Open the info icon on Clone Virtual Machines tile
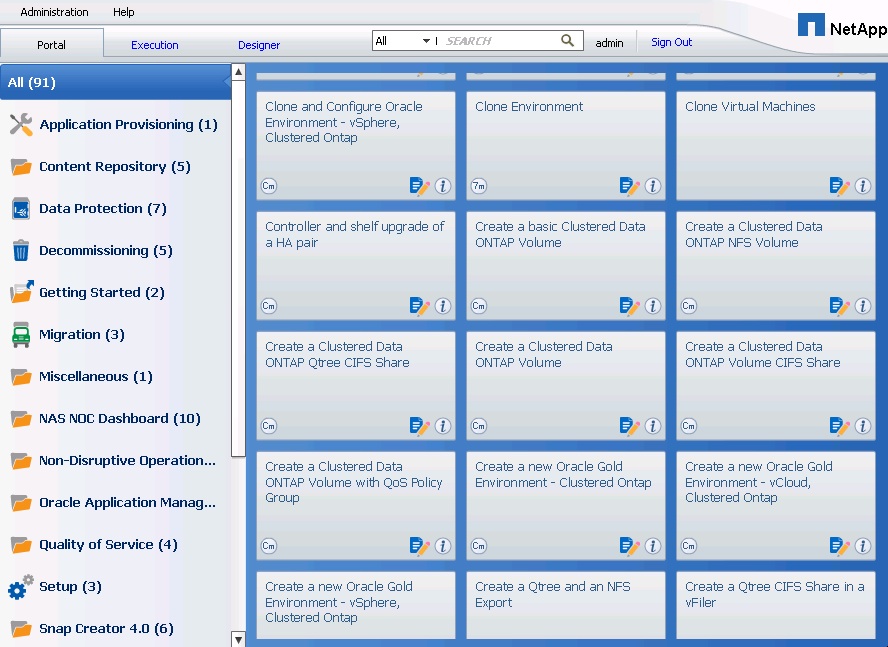The width and height of the screenshot is (888, 647). point(862,186)
